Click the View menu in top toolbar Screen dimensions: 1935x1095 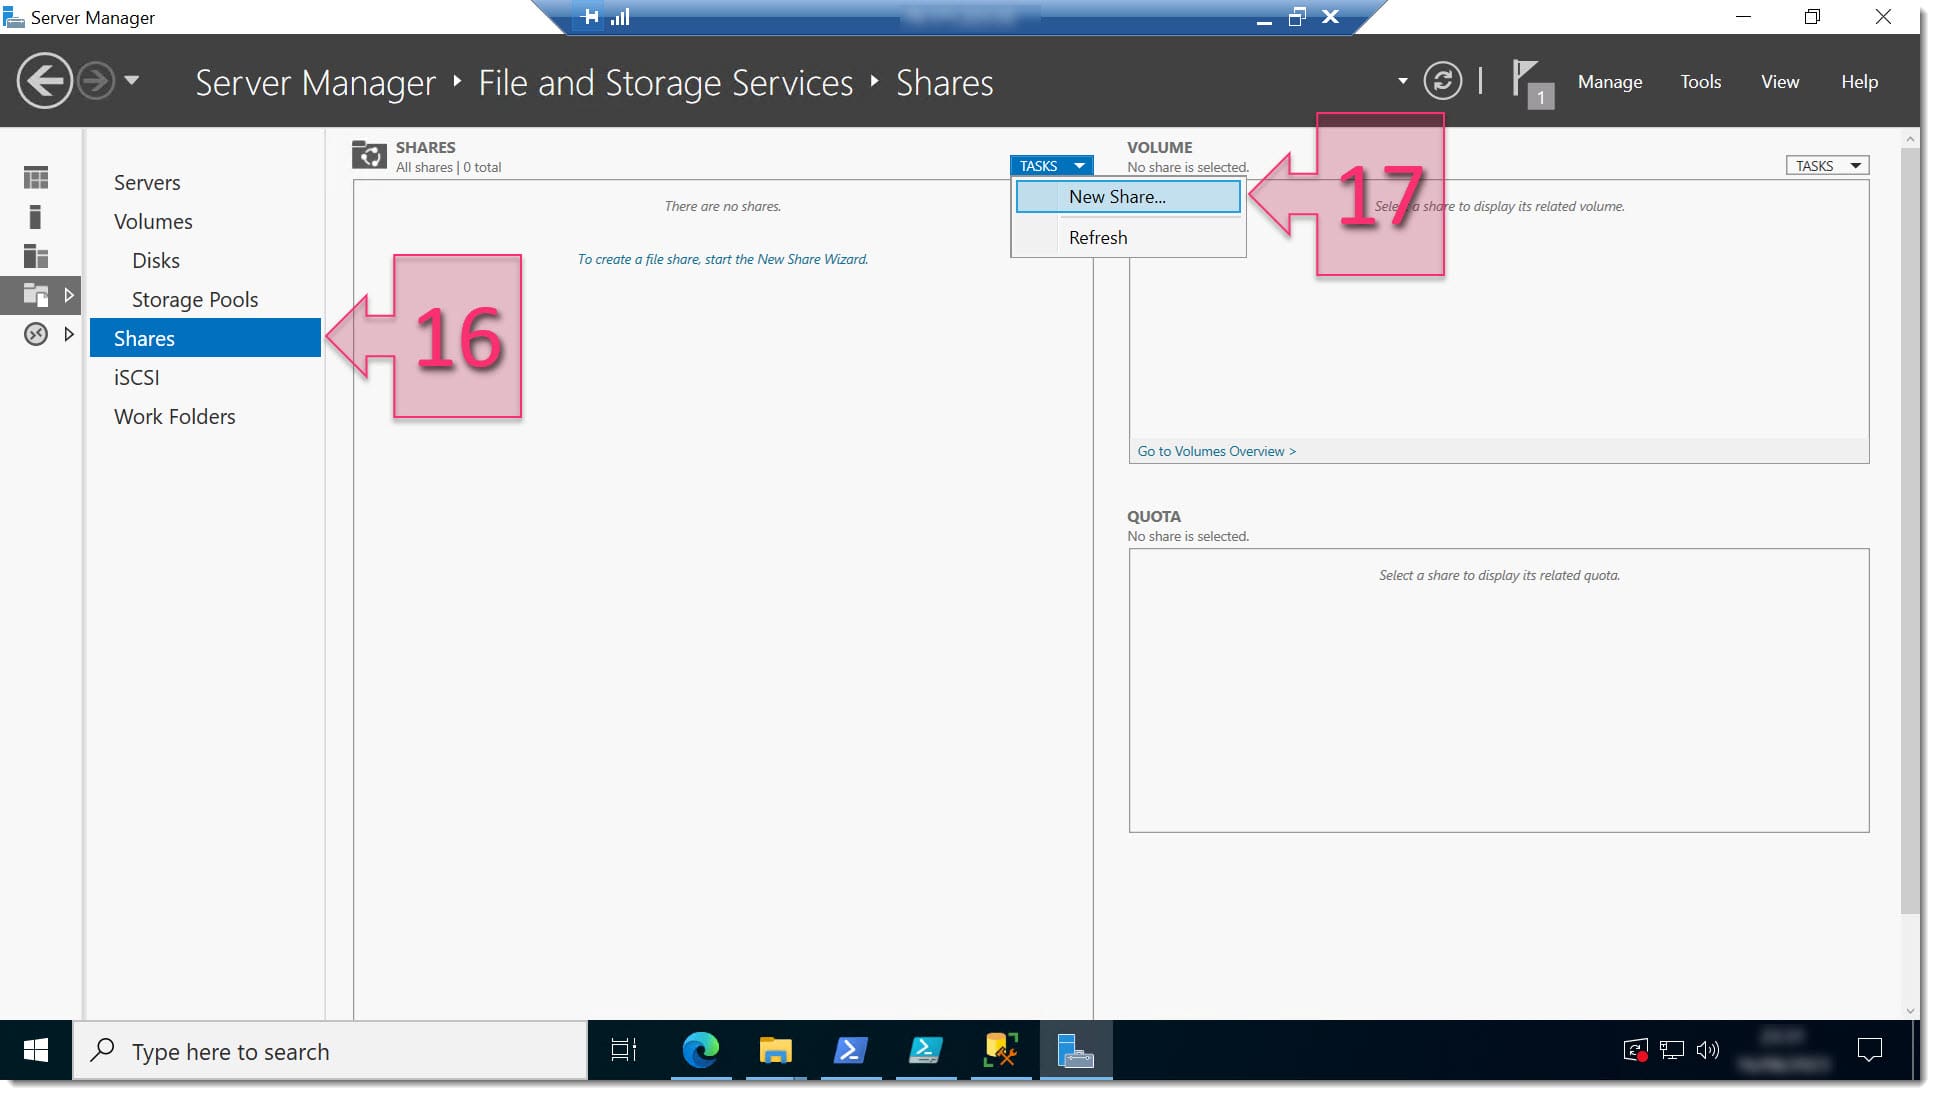tap(1780, 81)
